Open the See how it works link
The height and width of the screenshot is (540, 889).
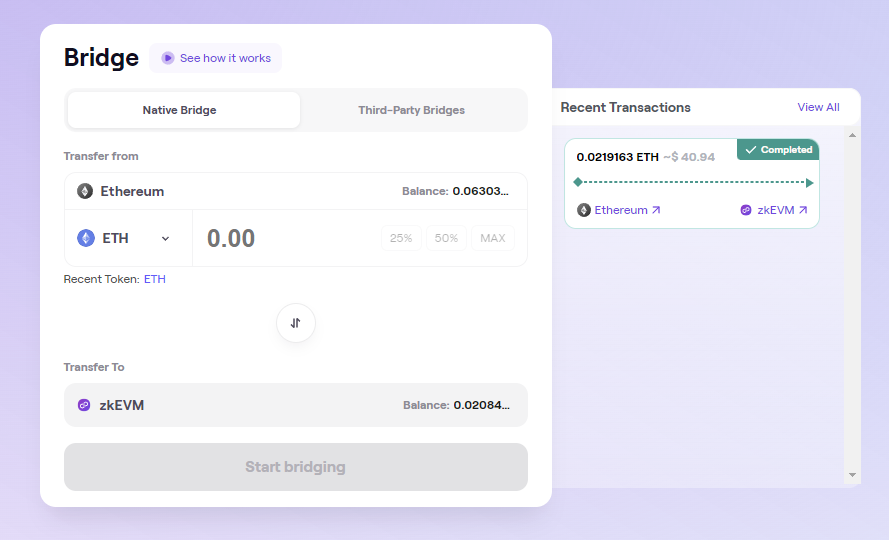pyautogui.click(x=215, y=58)
